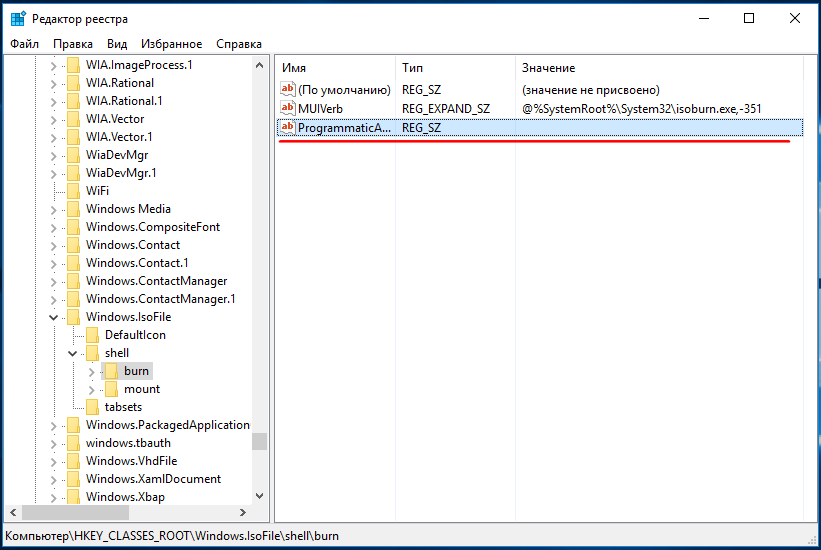Open the Файл menu
This screenshot has height=550, width=821.
tap(25, 44)
